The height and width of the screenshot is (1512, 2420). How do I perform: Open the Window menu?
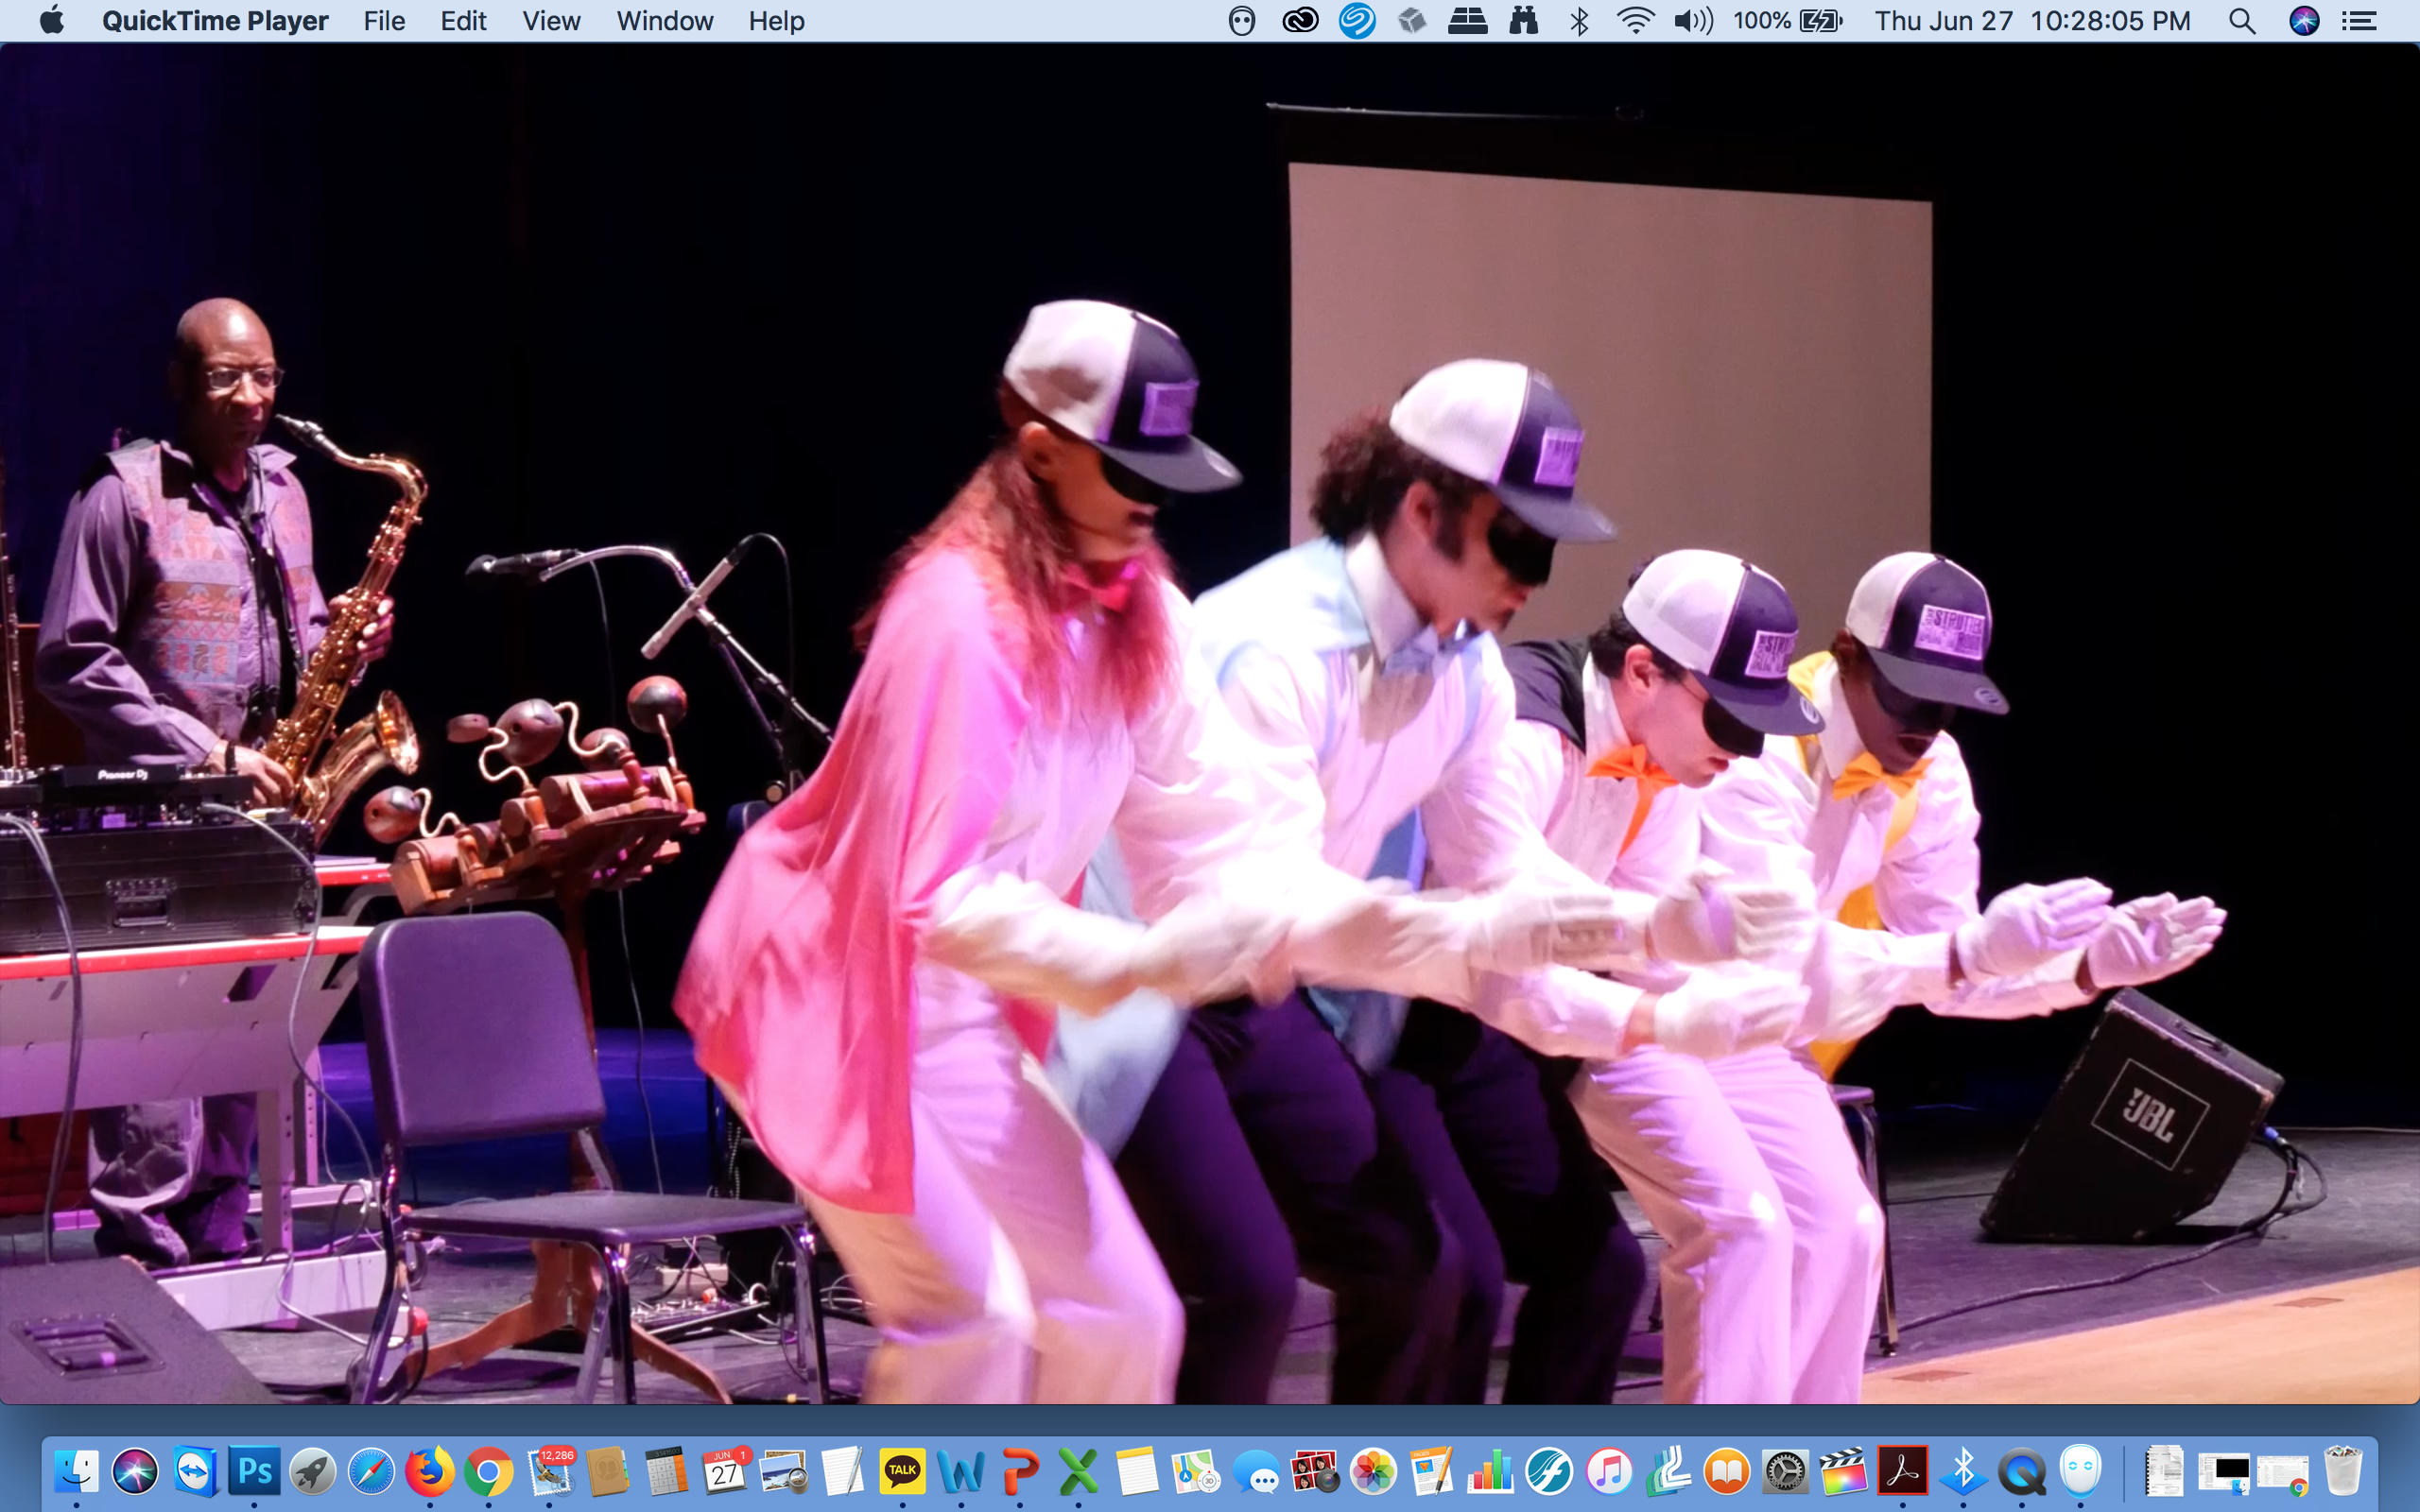(664, 21)
